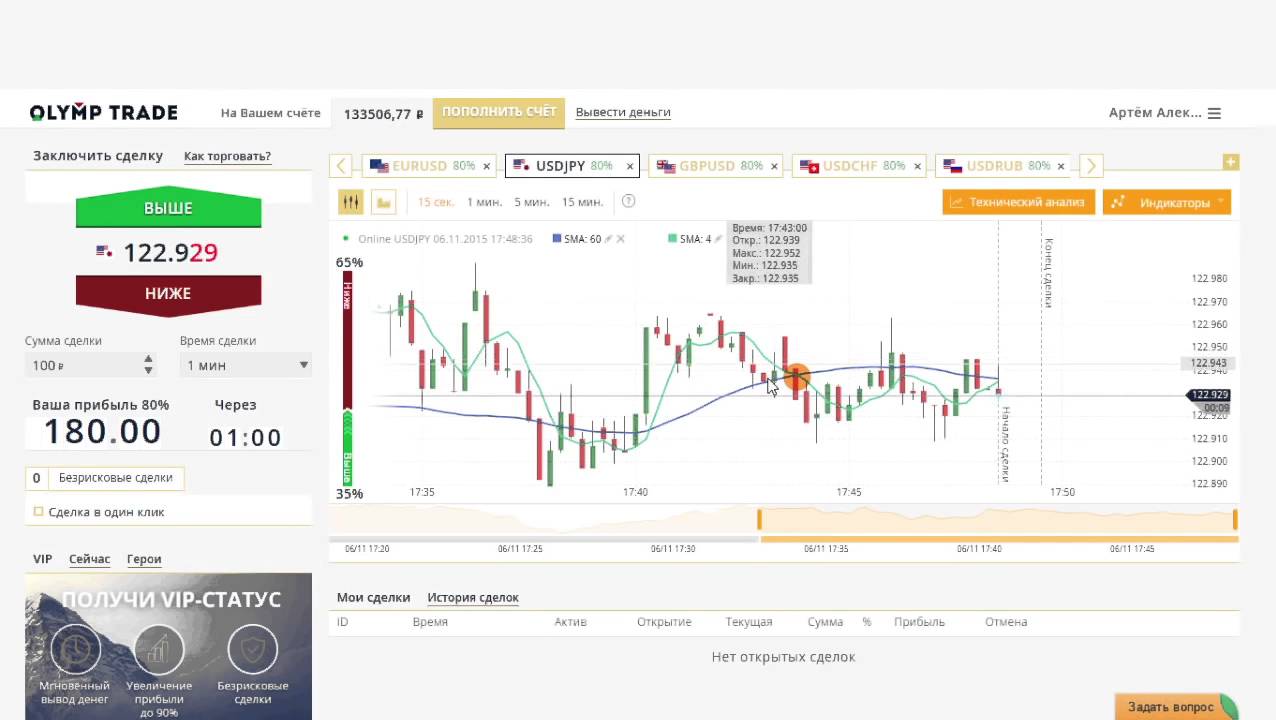
Task: Click the Задать вопрос button
Action: [1176, 706]
